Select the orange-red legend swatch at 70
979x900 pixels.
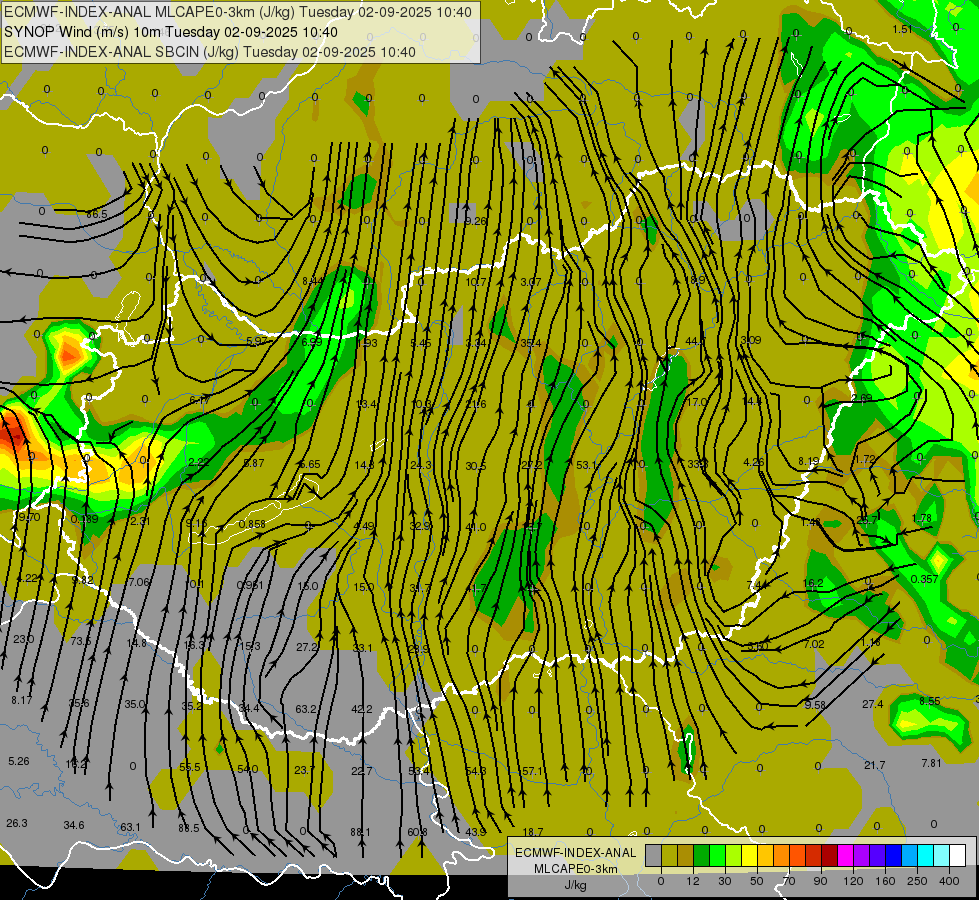tap(798, 855)
